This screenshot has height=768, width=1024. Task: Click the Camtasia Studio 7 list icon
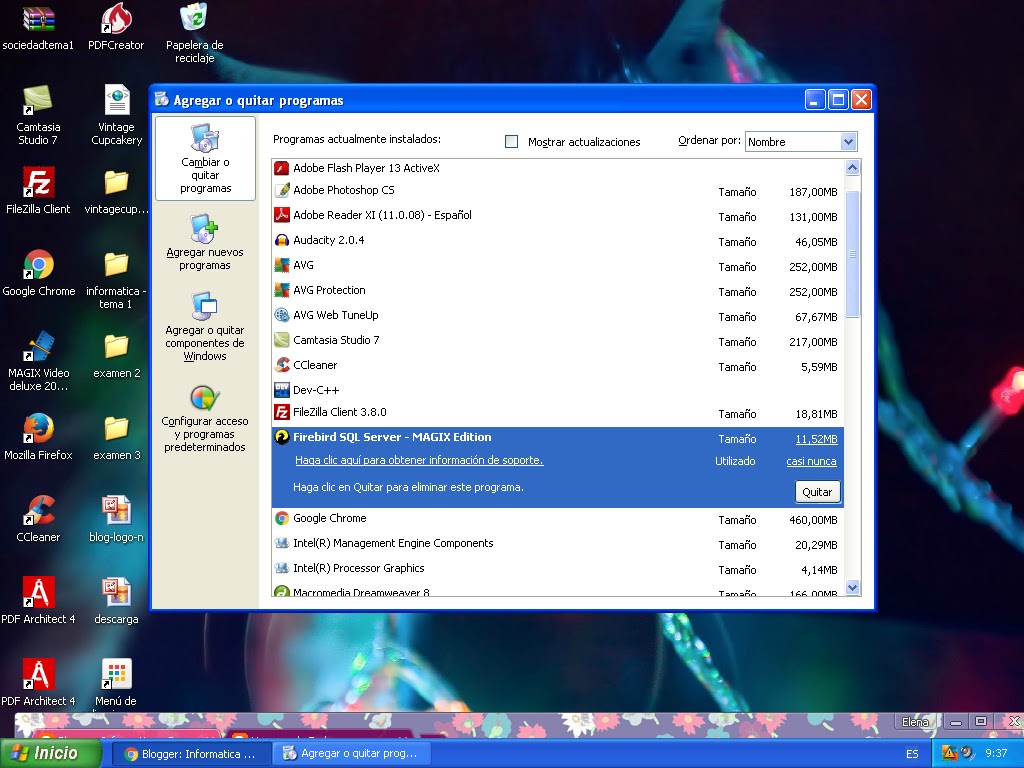click(x=281, y=340)
